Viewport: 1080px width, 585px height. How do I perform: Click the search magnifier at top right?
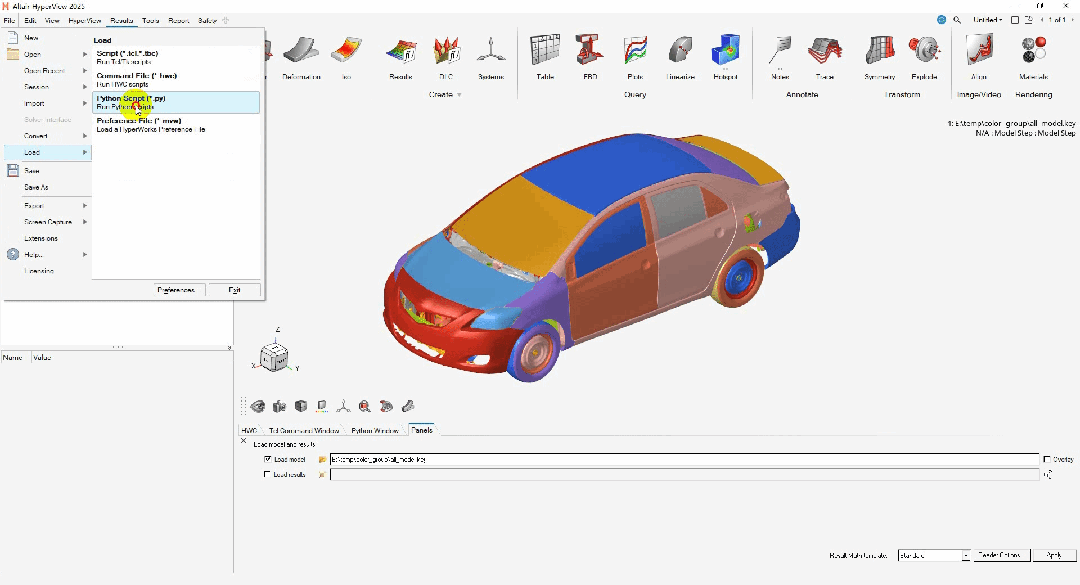[957, 20]
